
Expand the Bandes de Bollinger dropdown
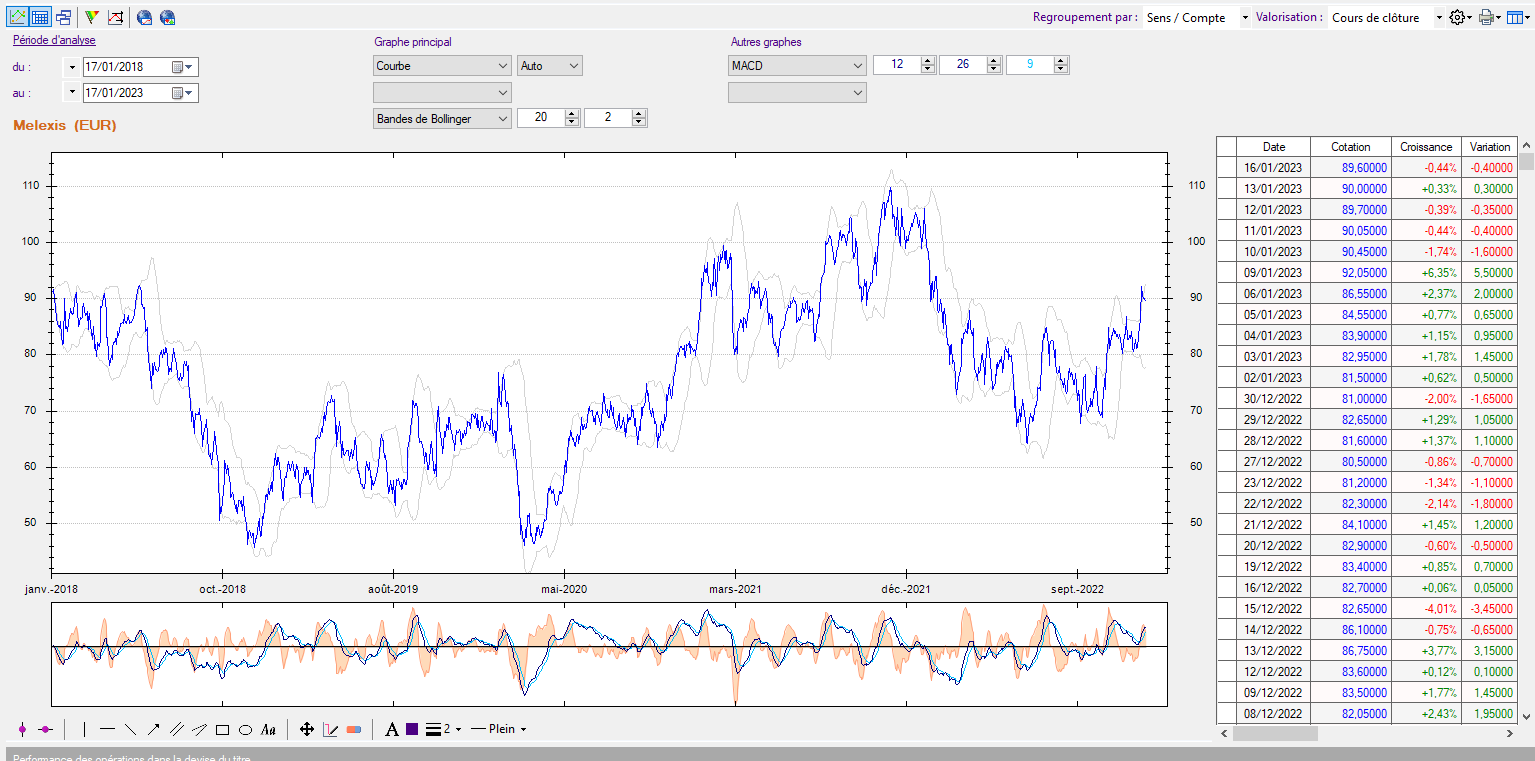(x=442, y=118)
